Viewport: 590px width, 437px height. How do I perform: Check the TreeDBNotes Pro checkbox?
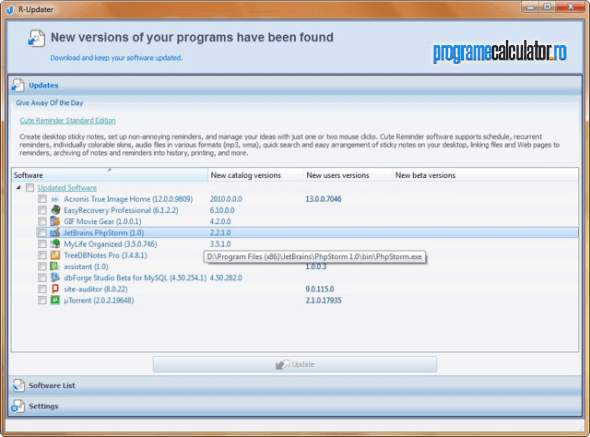tap(42, 255)
